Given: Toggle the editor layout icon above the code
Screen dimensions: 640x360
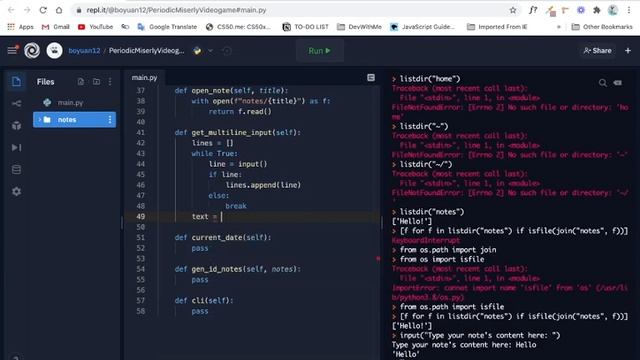Looking at the screenshot, I should [371, 78].
